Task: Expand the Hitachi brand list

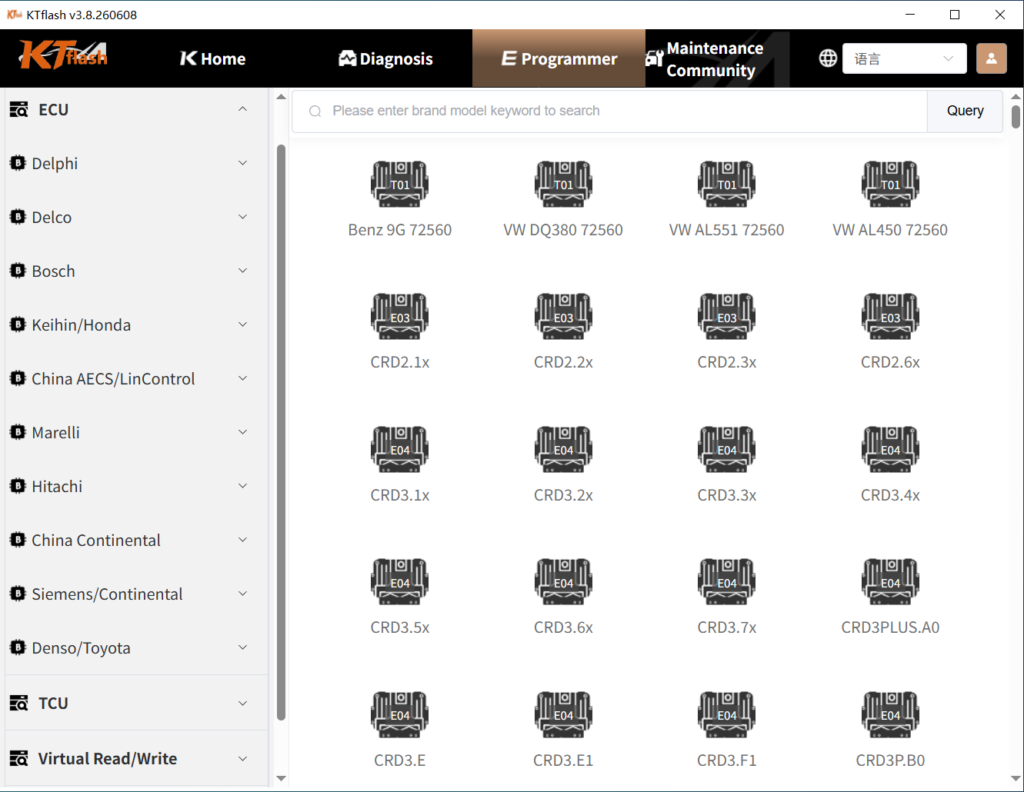Action: pyautogui.click(x=136, y=486)
